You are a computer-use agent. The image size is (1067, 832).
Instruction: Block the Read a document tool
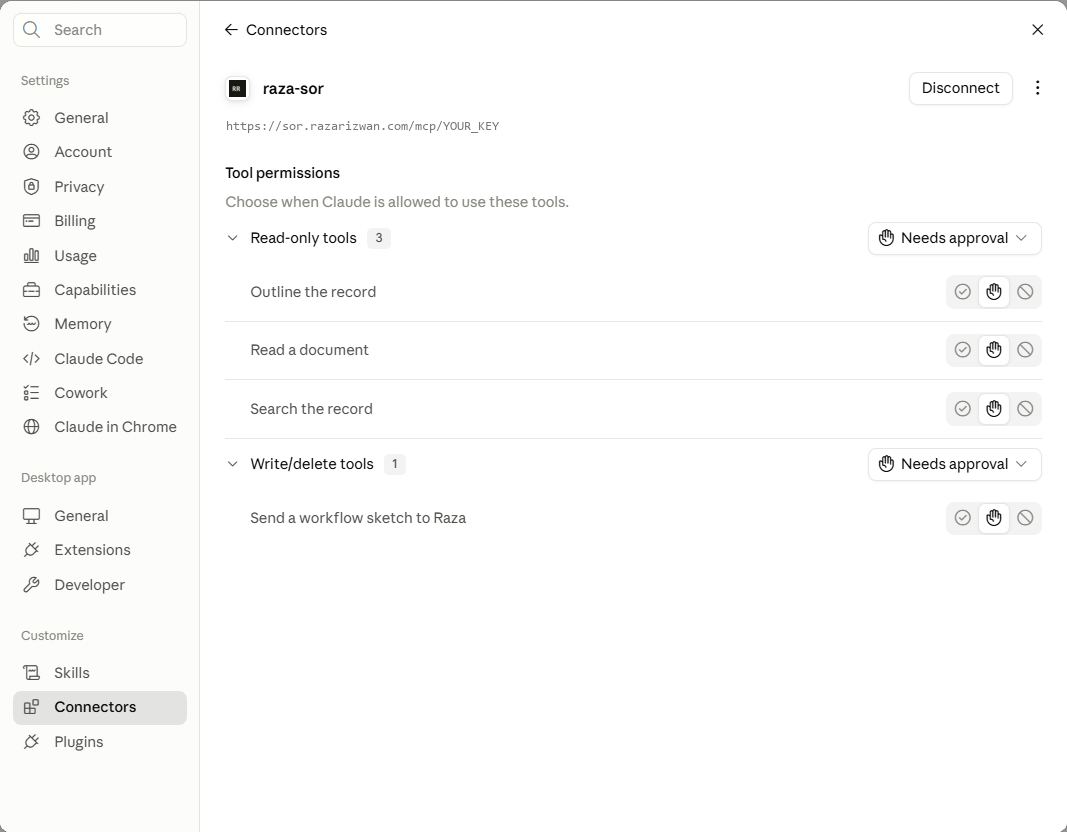1025,350
